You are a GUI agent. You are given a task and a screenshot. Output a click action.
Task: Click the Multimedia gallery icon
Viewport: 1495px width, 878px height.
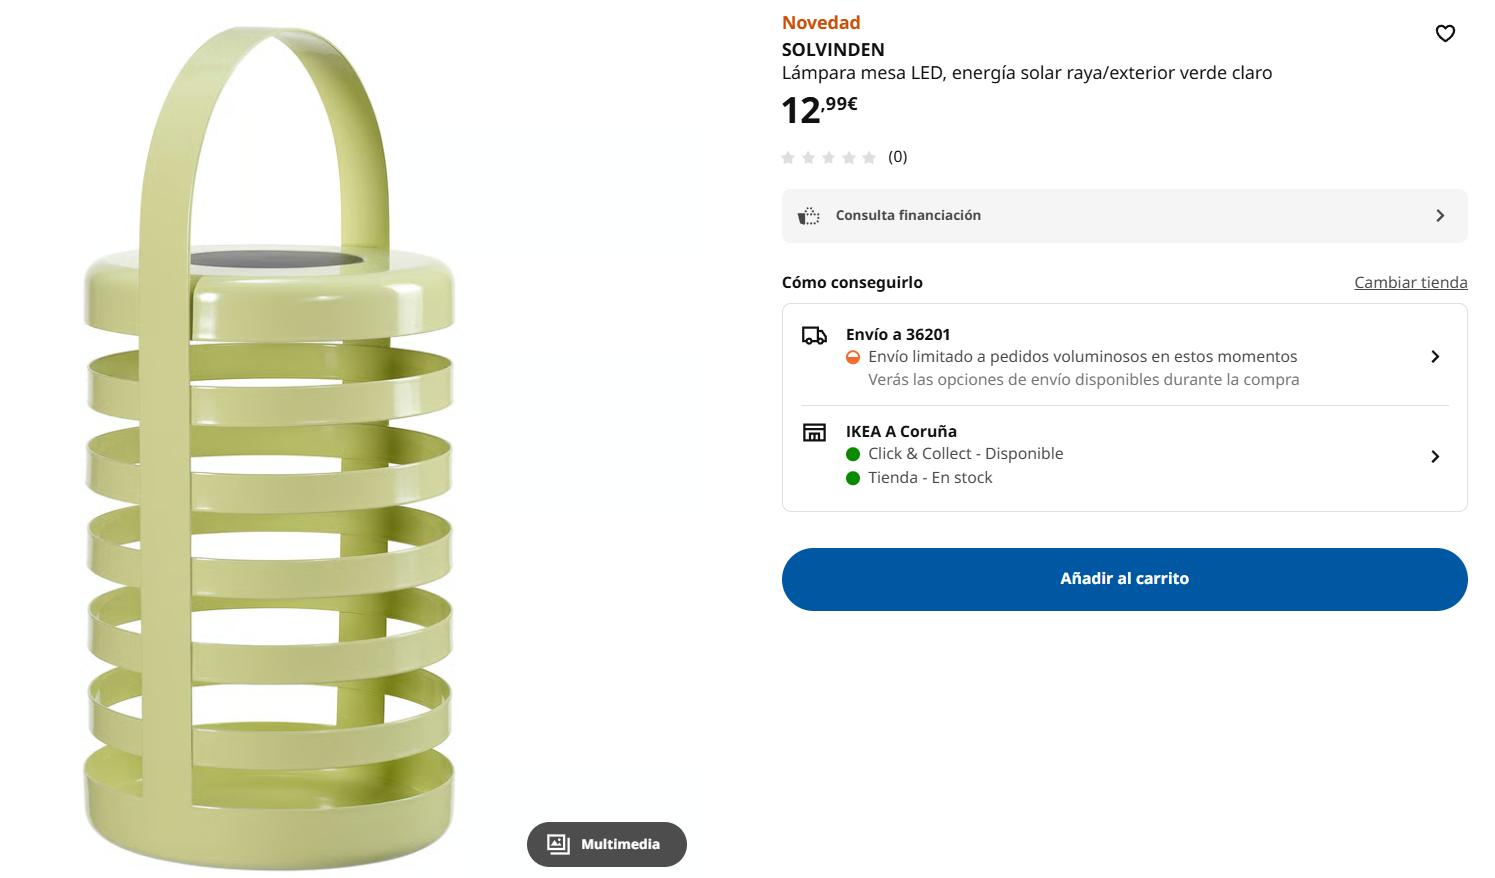558,845
